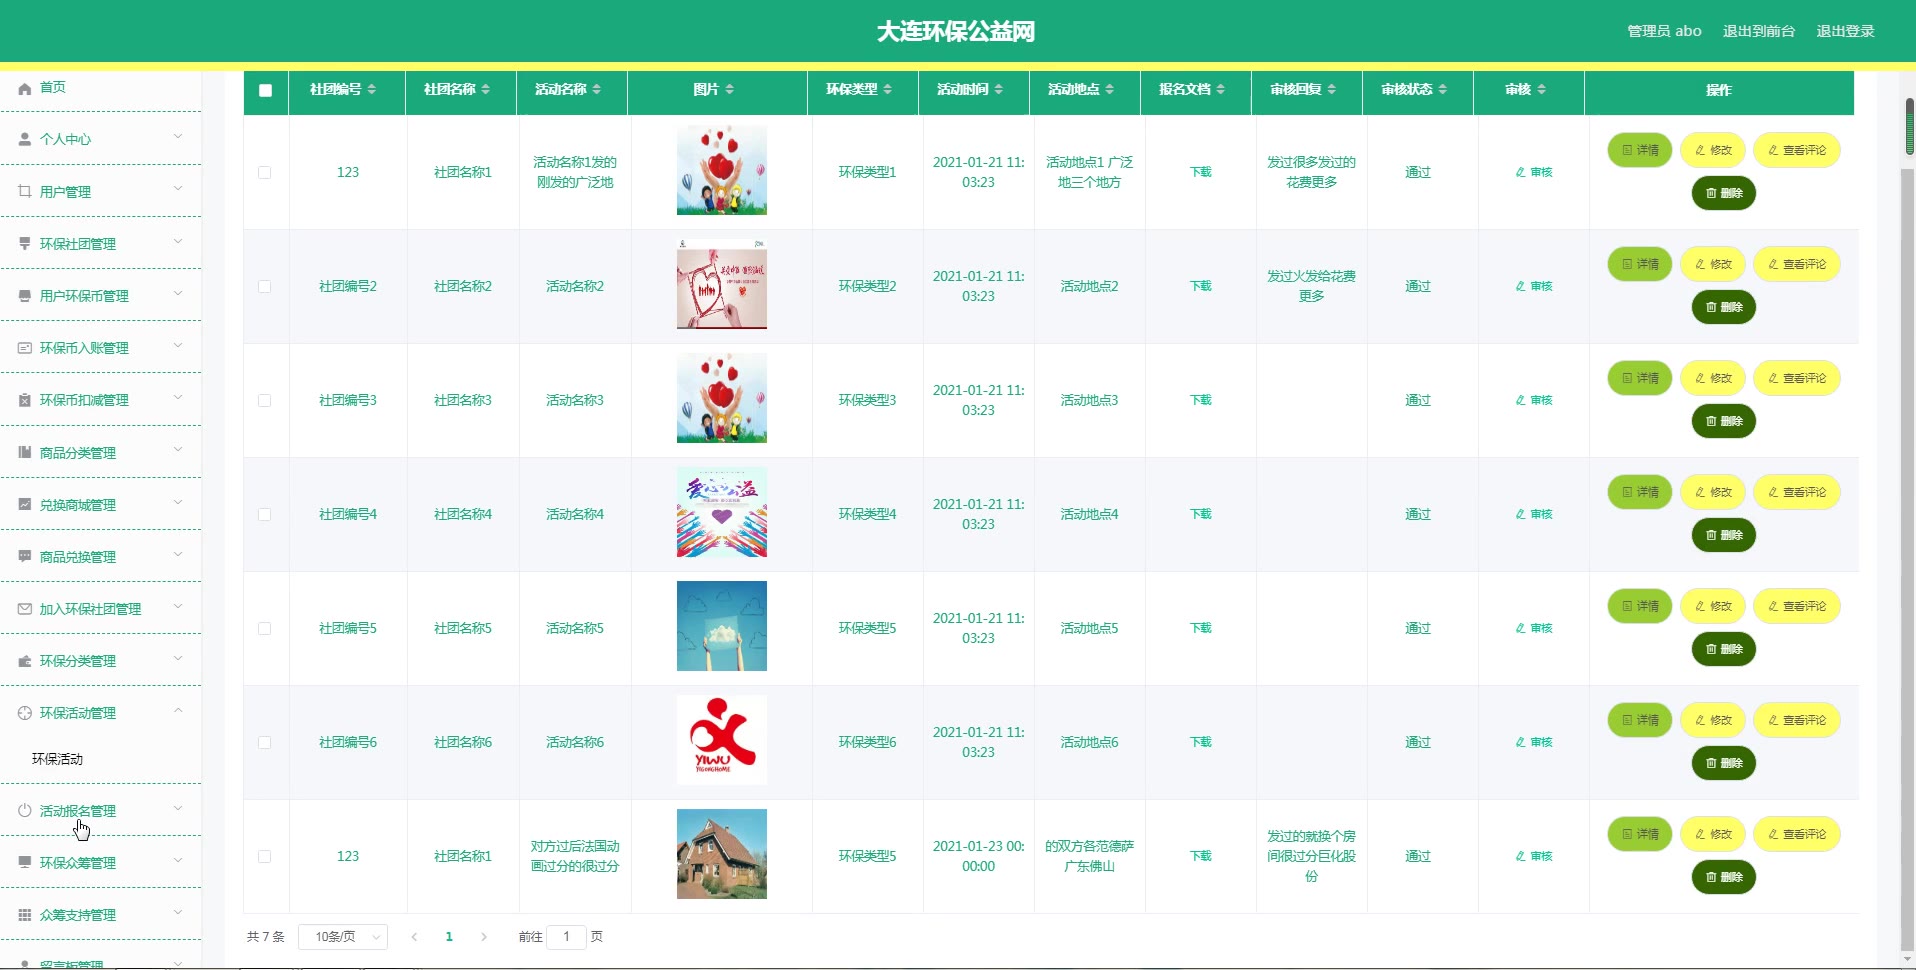This screenshot has height=970, width=1916.
Task: Open the 兑换商城管理 menu label
Action: [78, 505]
